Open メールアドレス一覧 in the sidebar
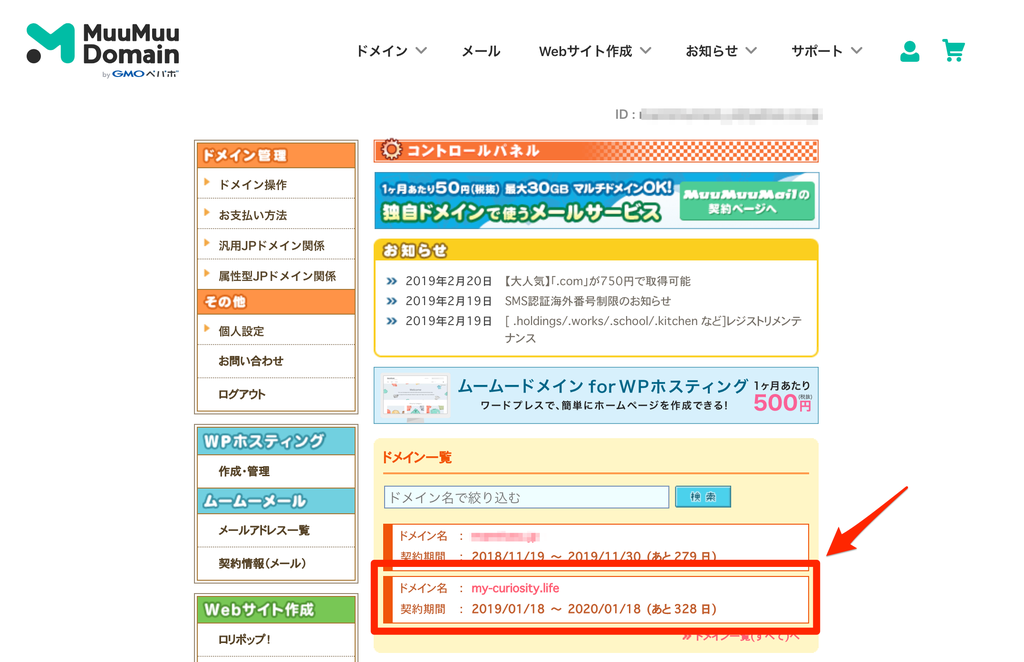Image resolution: width=1024 pixels, height=662 pixels. tap(264, 530)
